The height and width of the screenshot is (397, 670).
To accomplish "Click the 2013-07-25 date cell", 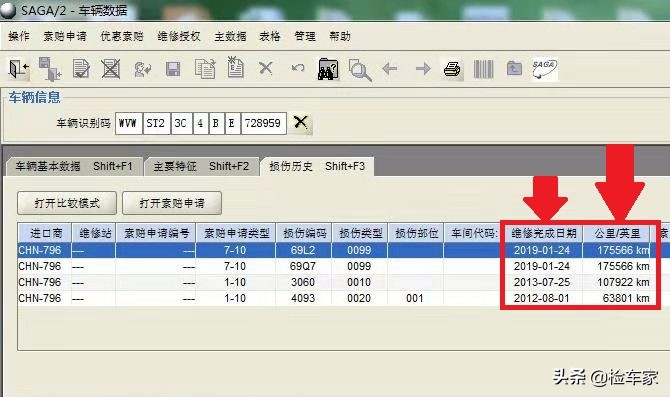I will coord(541,282).
